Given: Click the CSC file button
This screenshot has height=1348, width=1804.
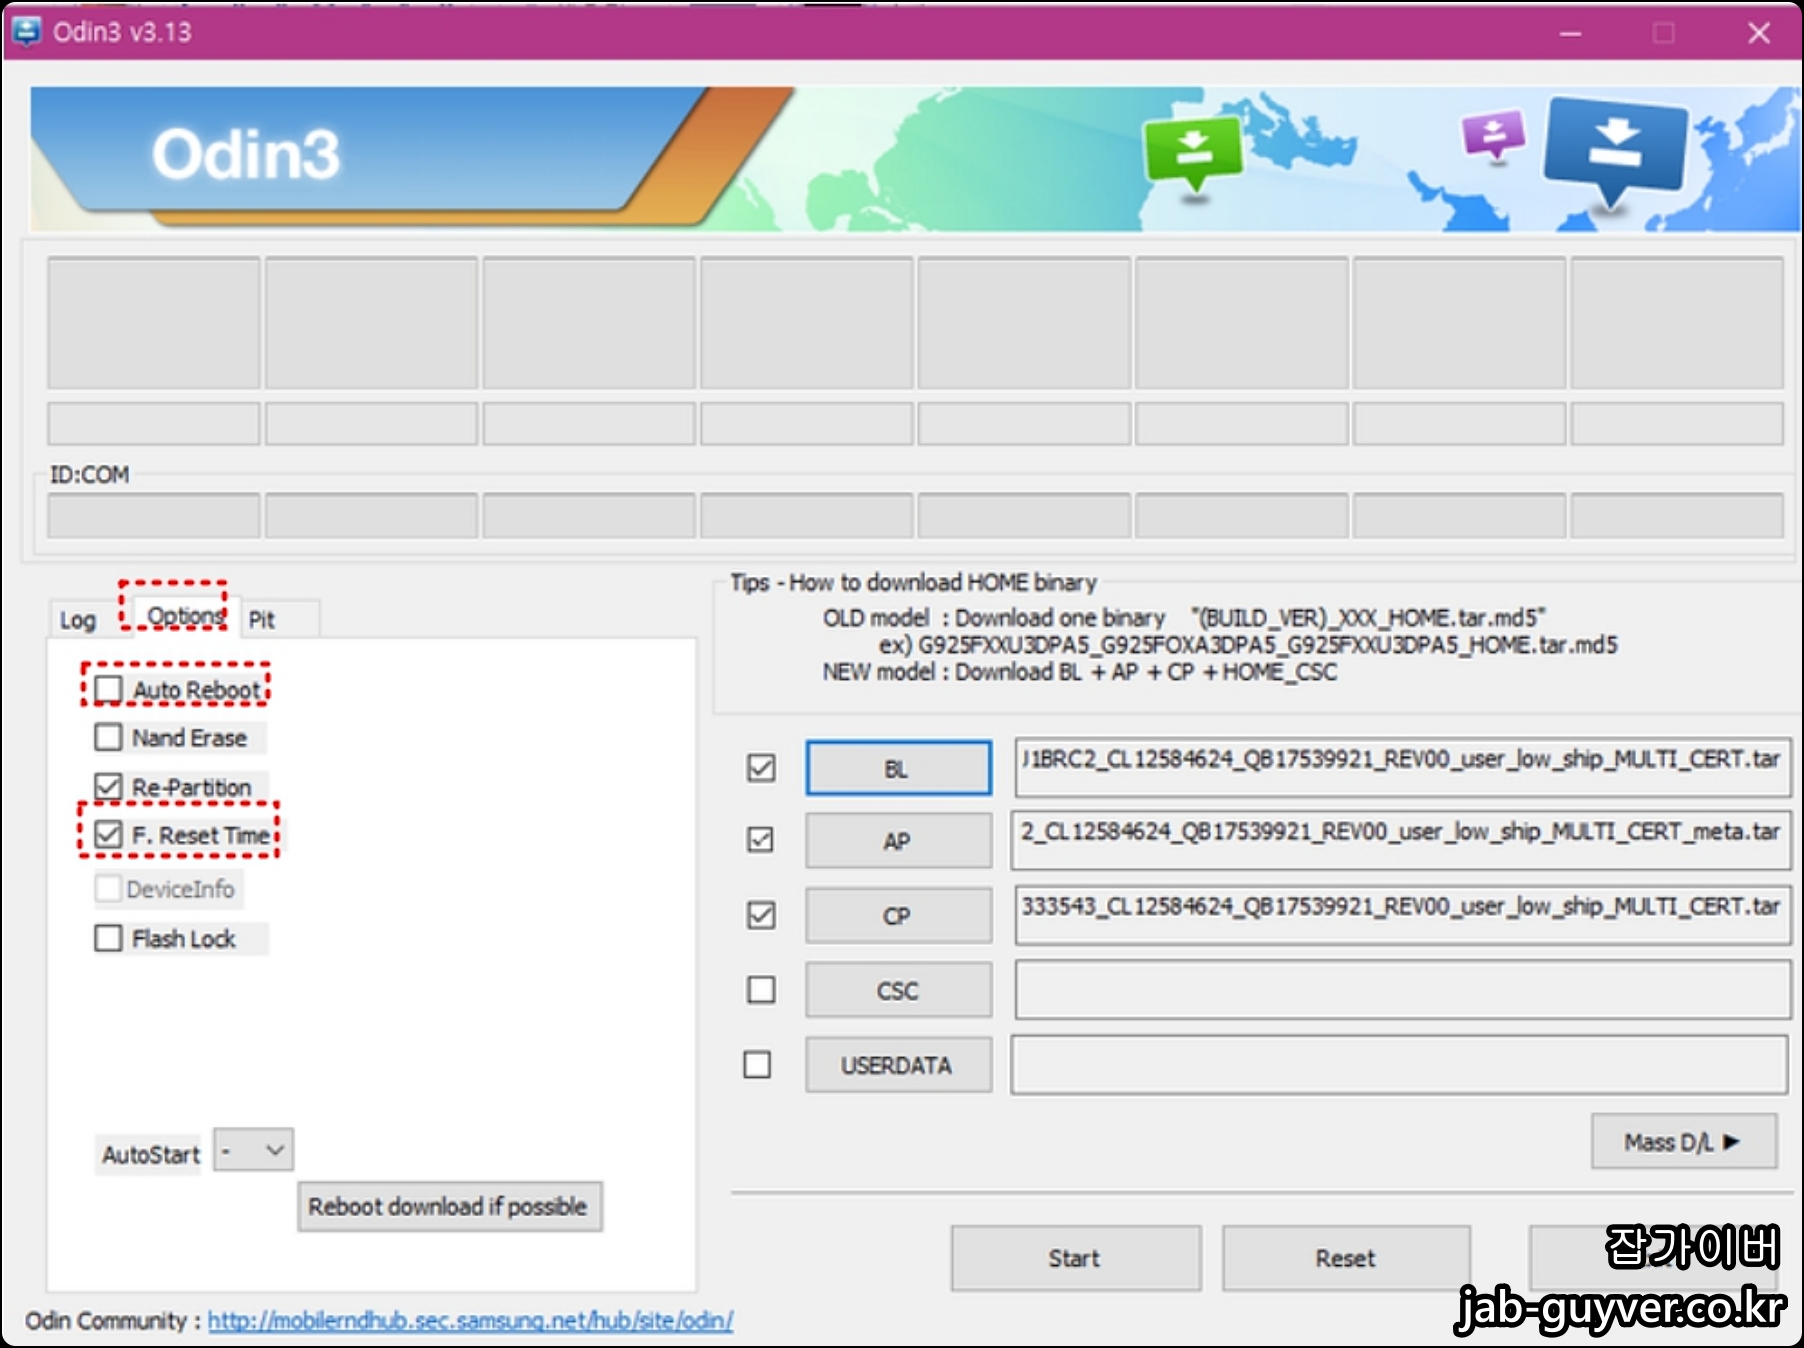Looking at the screenshot, I should [x=898, y=990].
